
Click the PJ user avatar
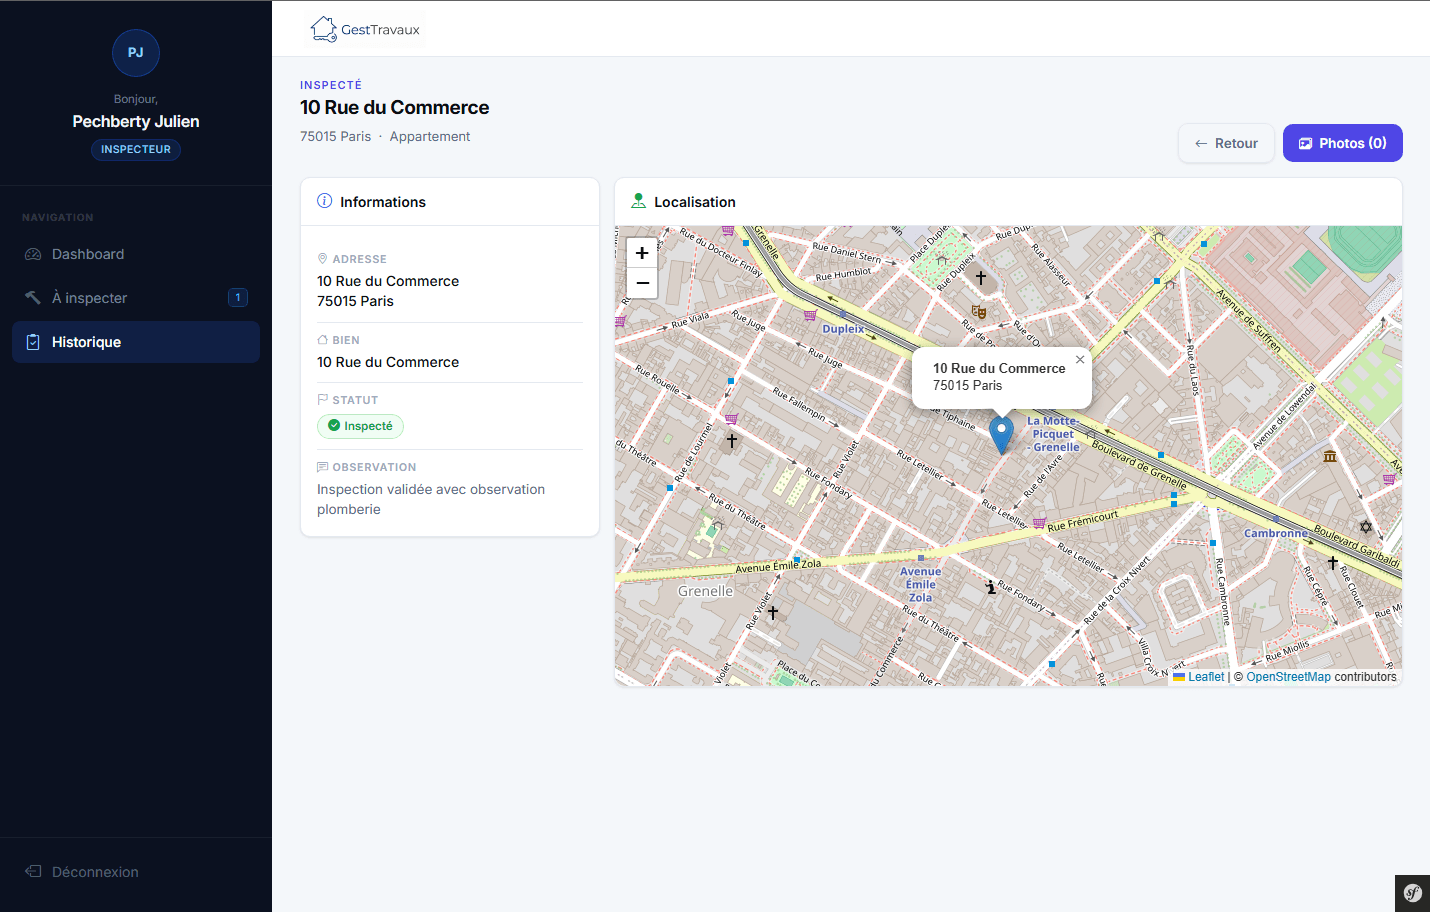coord(136,53)
